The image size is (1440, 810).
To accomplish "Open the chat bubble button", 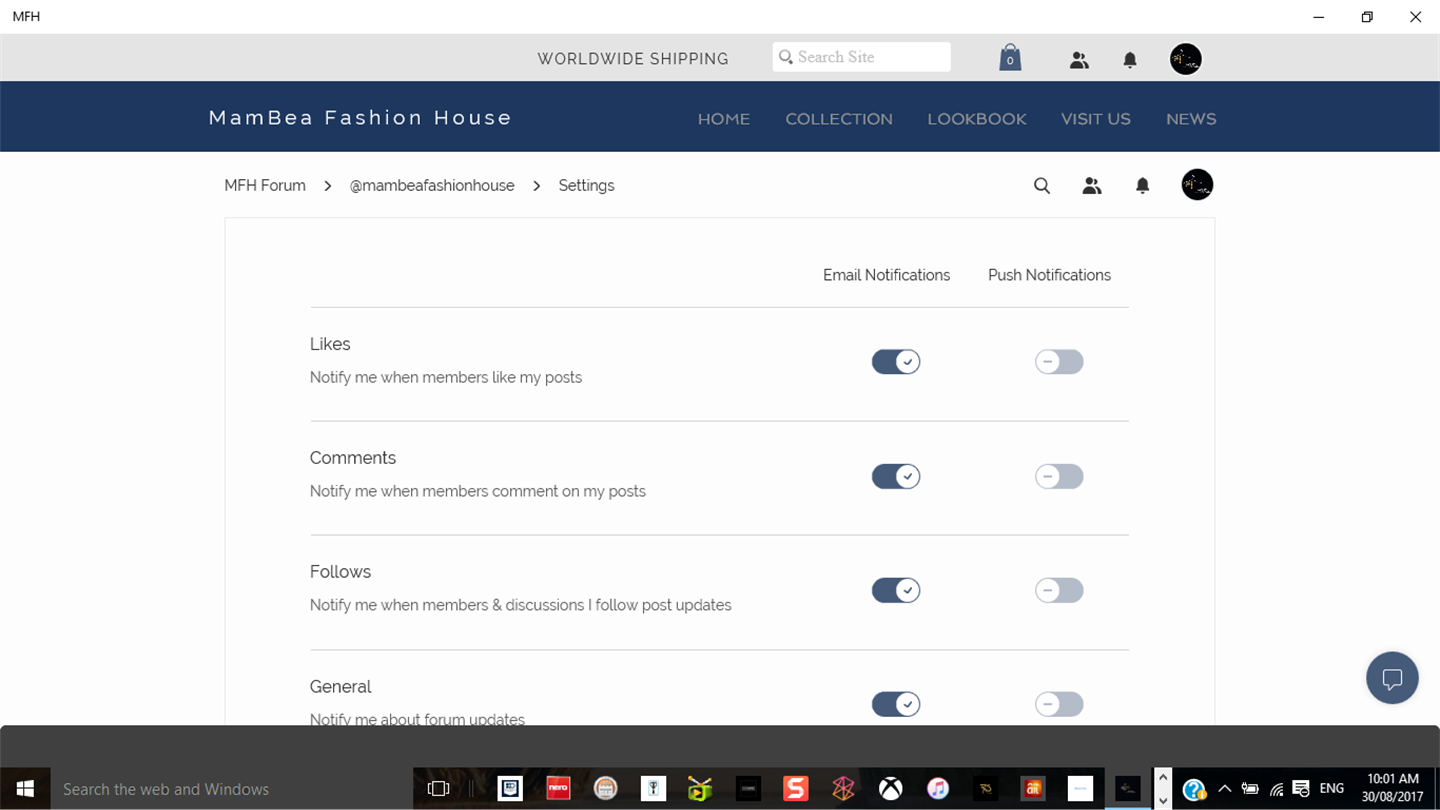I will (x=1392, y=678).
